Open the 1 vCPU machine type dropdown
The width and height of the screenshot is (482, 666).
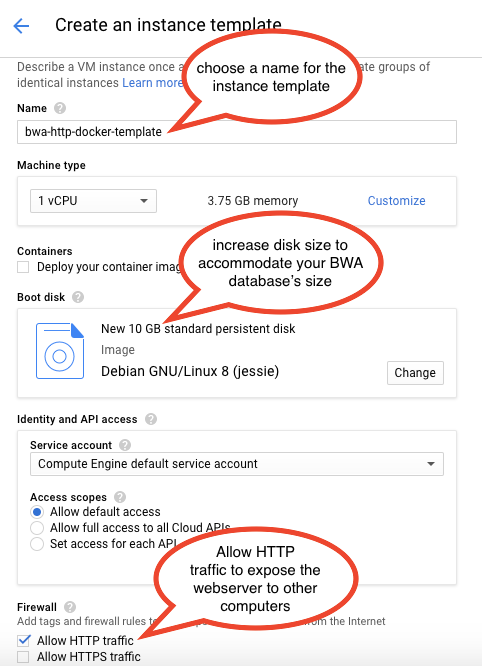click(93, 201)
